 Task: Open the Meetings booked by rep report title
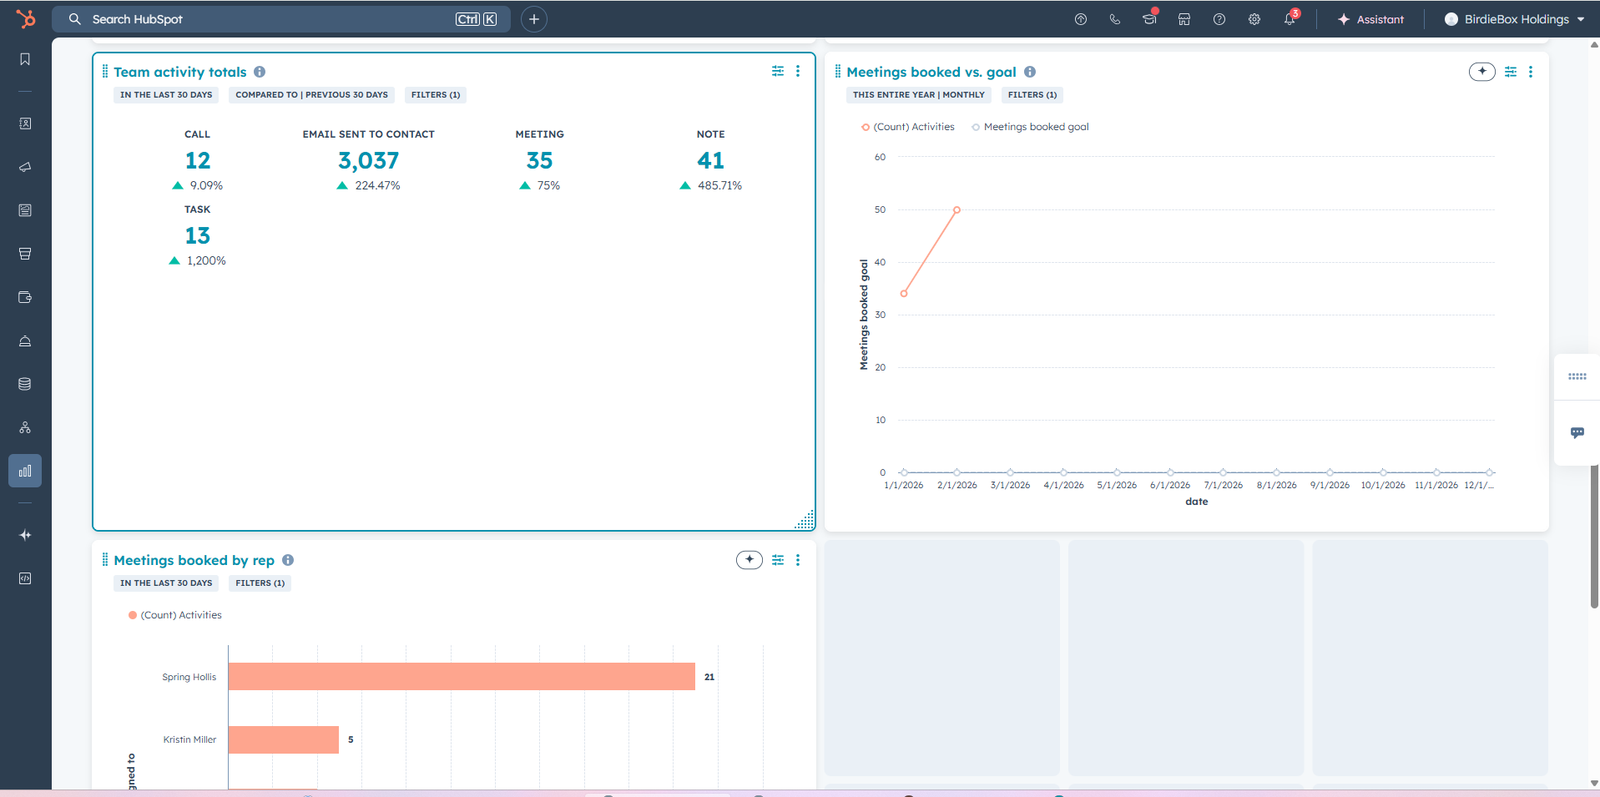pos(194,560)
